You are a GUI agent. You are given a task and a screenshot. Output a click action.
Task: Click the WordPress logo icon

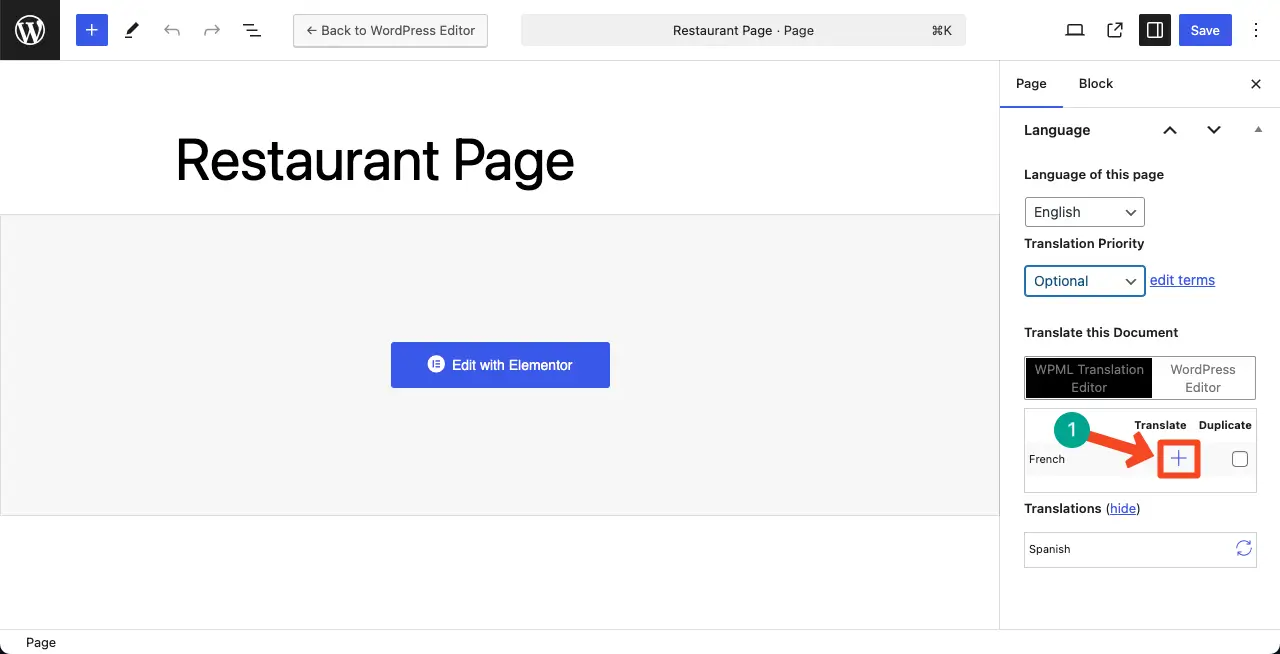point(30,30)
